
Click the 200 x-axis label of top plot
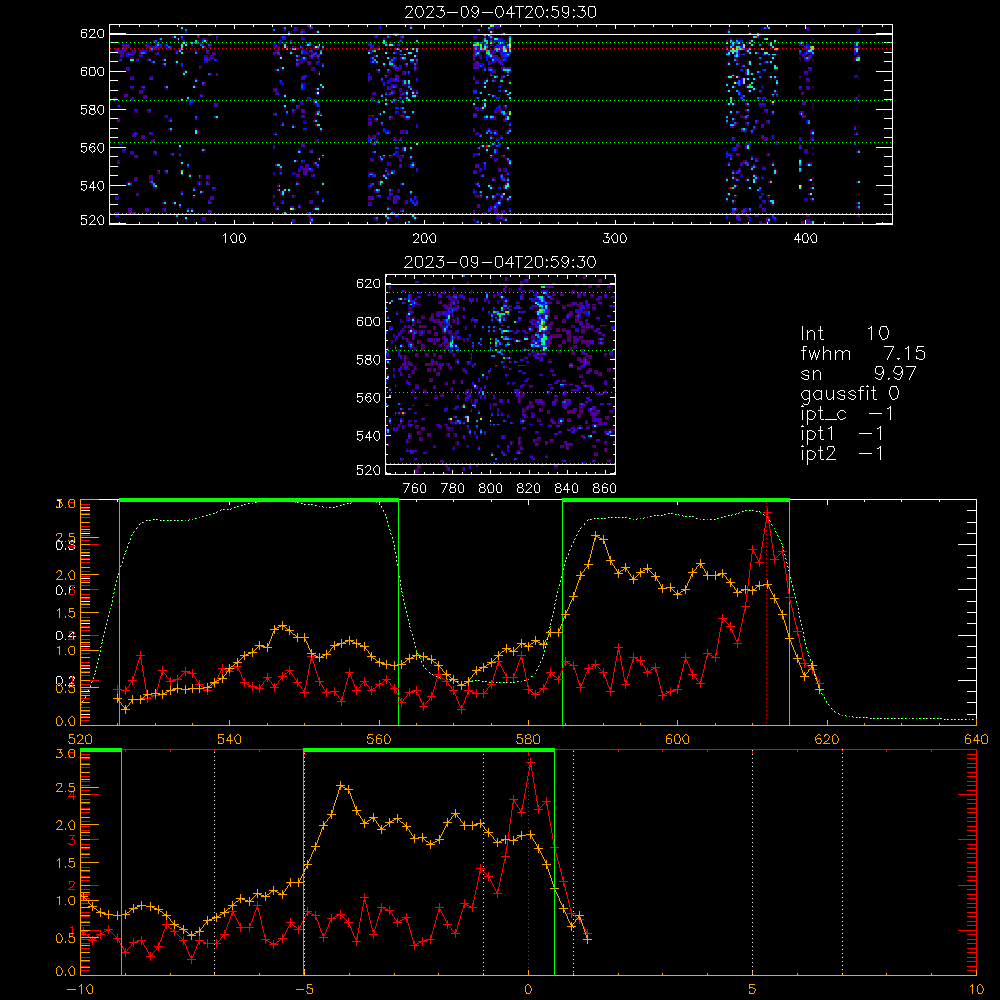pyautogui.click(x=424, y=239)
